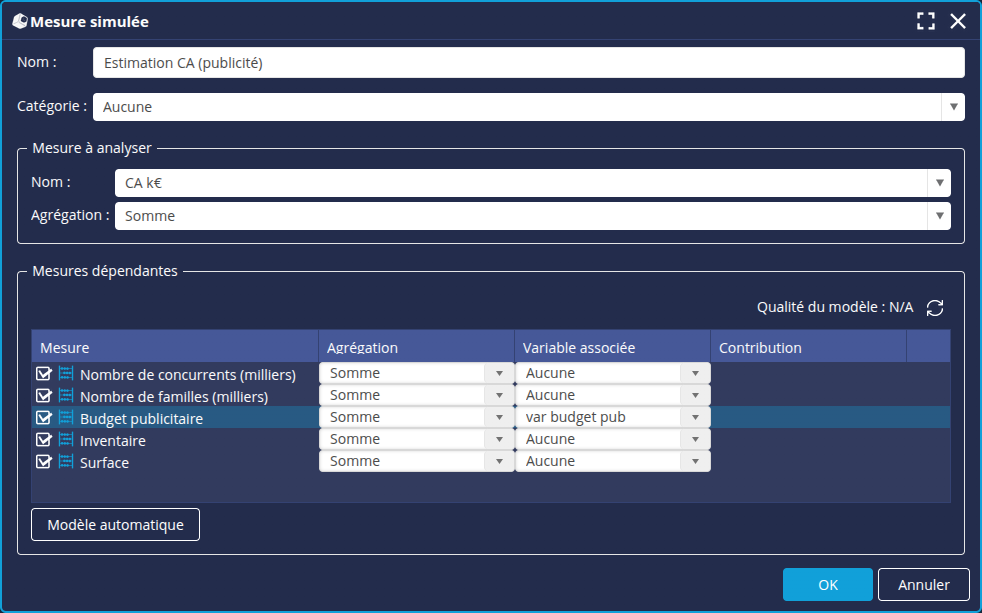Click the Nom text field
Viewport: 982px width, 613px height.
528,63
